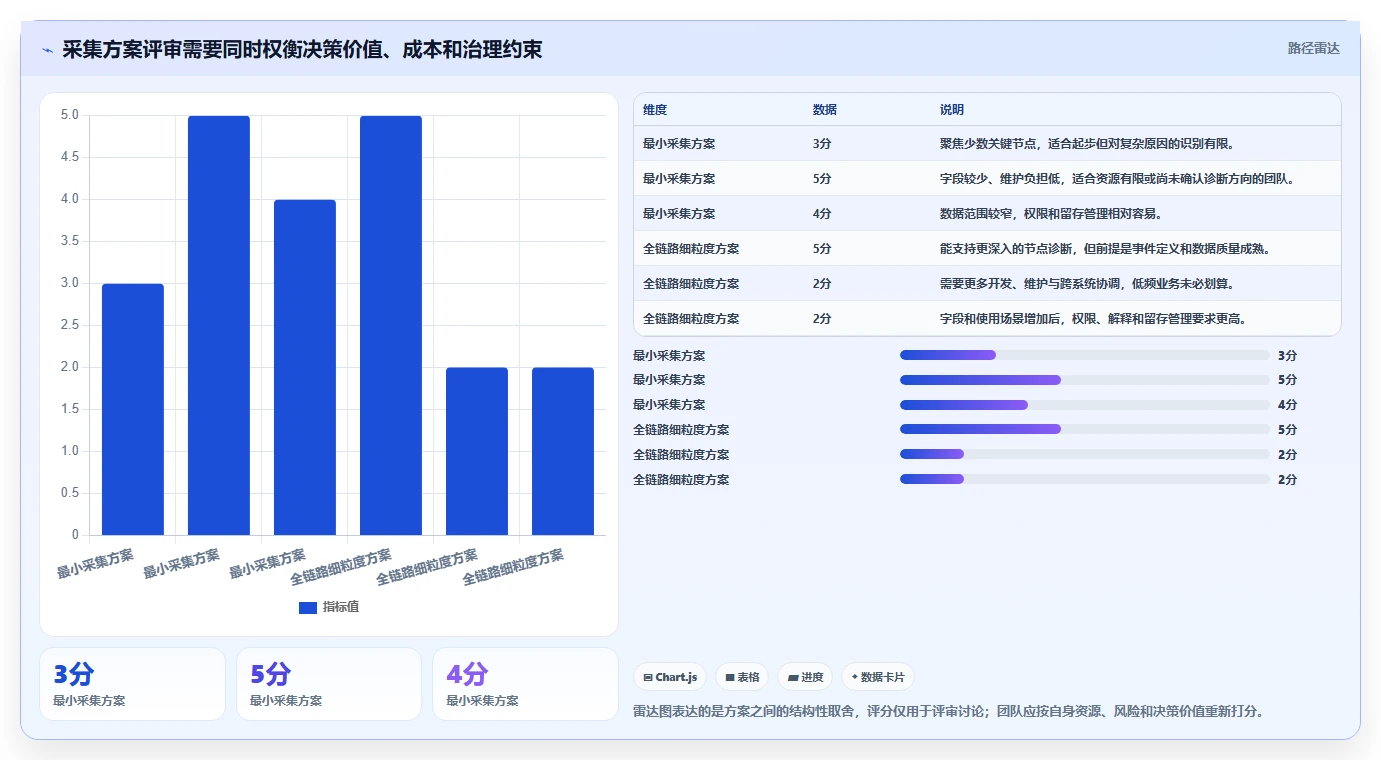Image resolution: width=1381 pixels, height=760 pixels.
Task: Click the 最小采集方案 chart bar valued 3
Action: point(133,409)
